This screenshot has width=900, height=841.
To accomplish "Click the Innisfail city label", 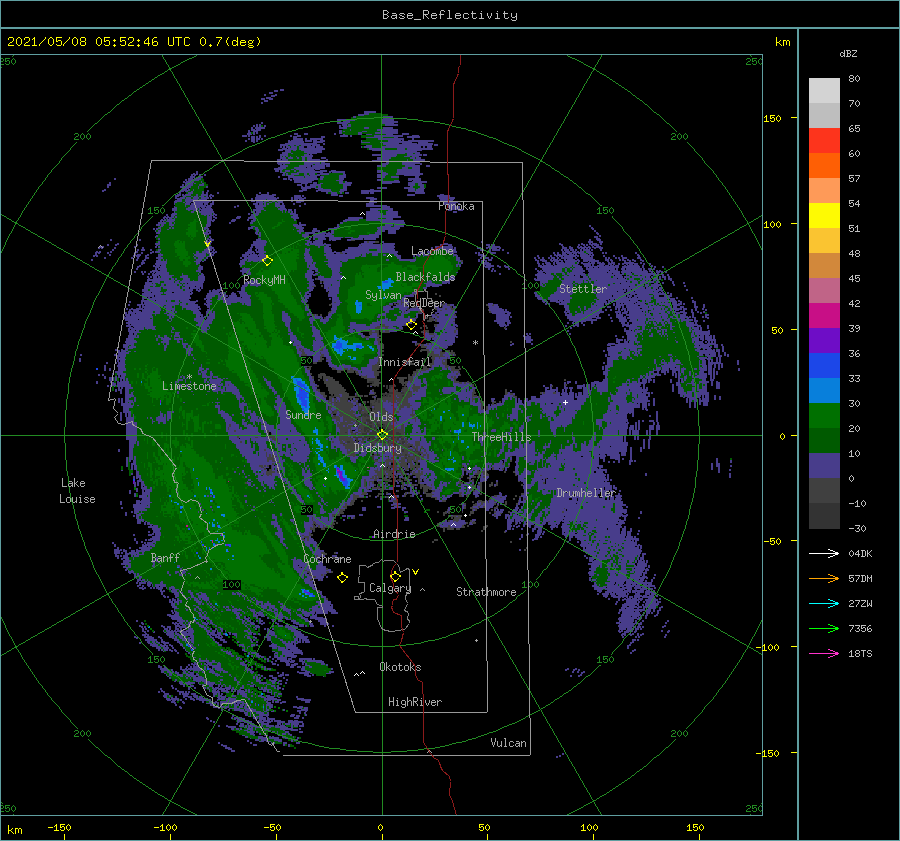I will tap(404, 362).
